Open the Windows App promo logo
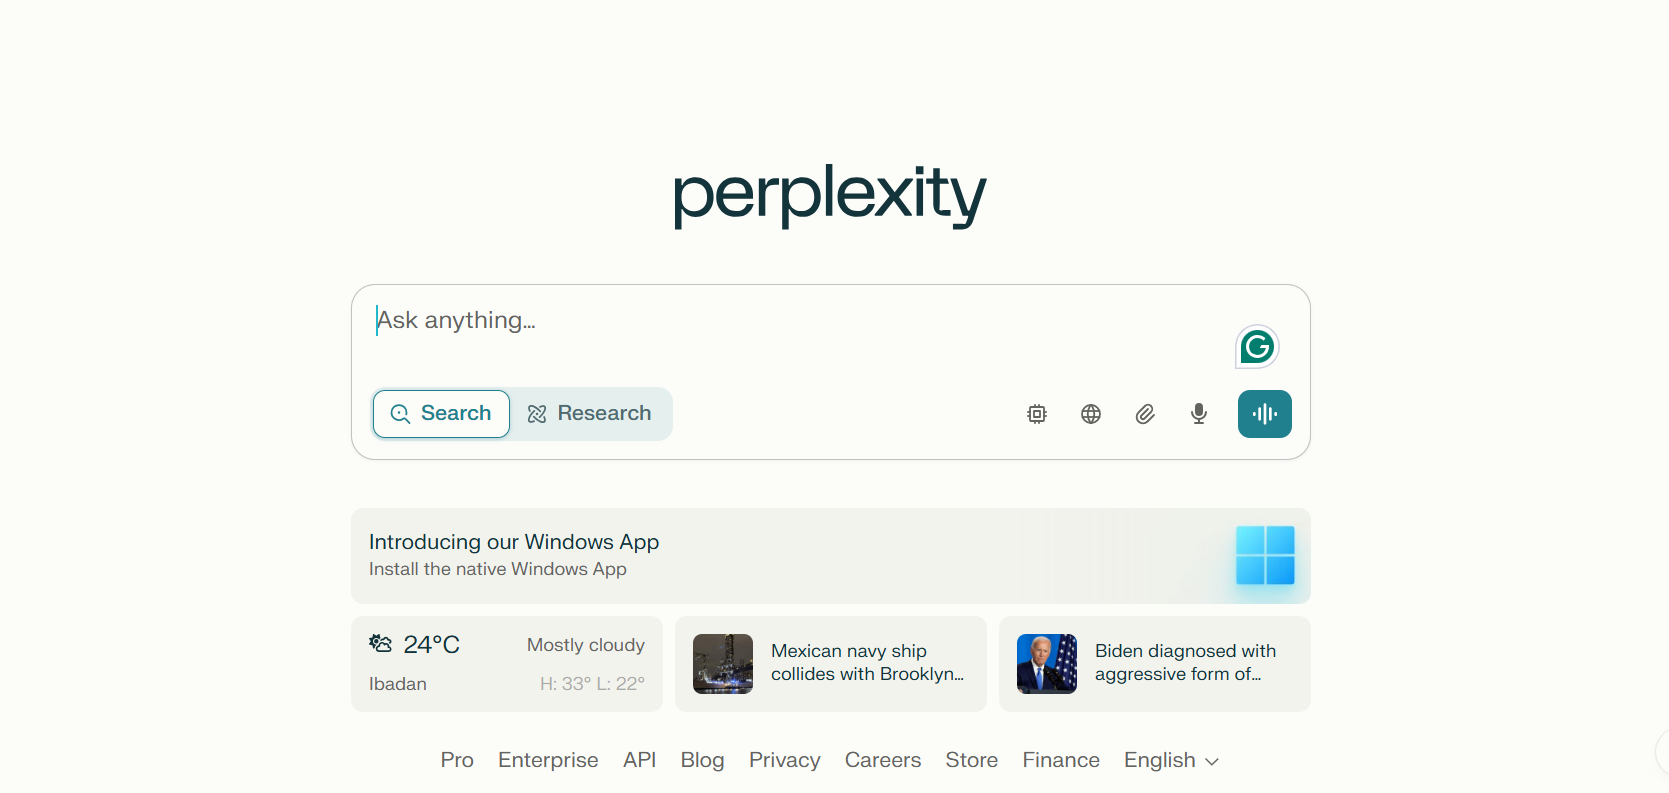1669x793 pixels. point(1264,556)
